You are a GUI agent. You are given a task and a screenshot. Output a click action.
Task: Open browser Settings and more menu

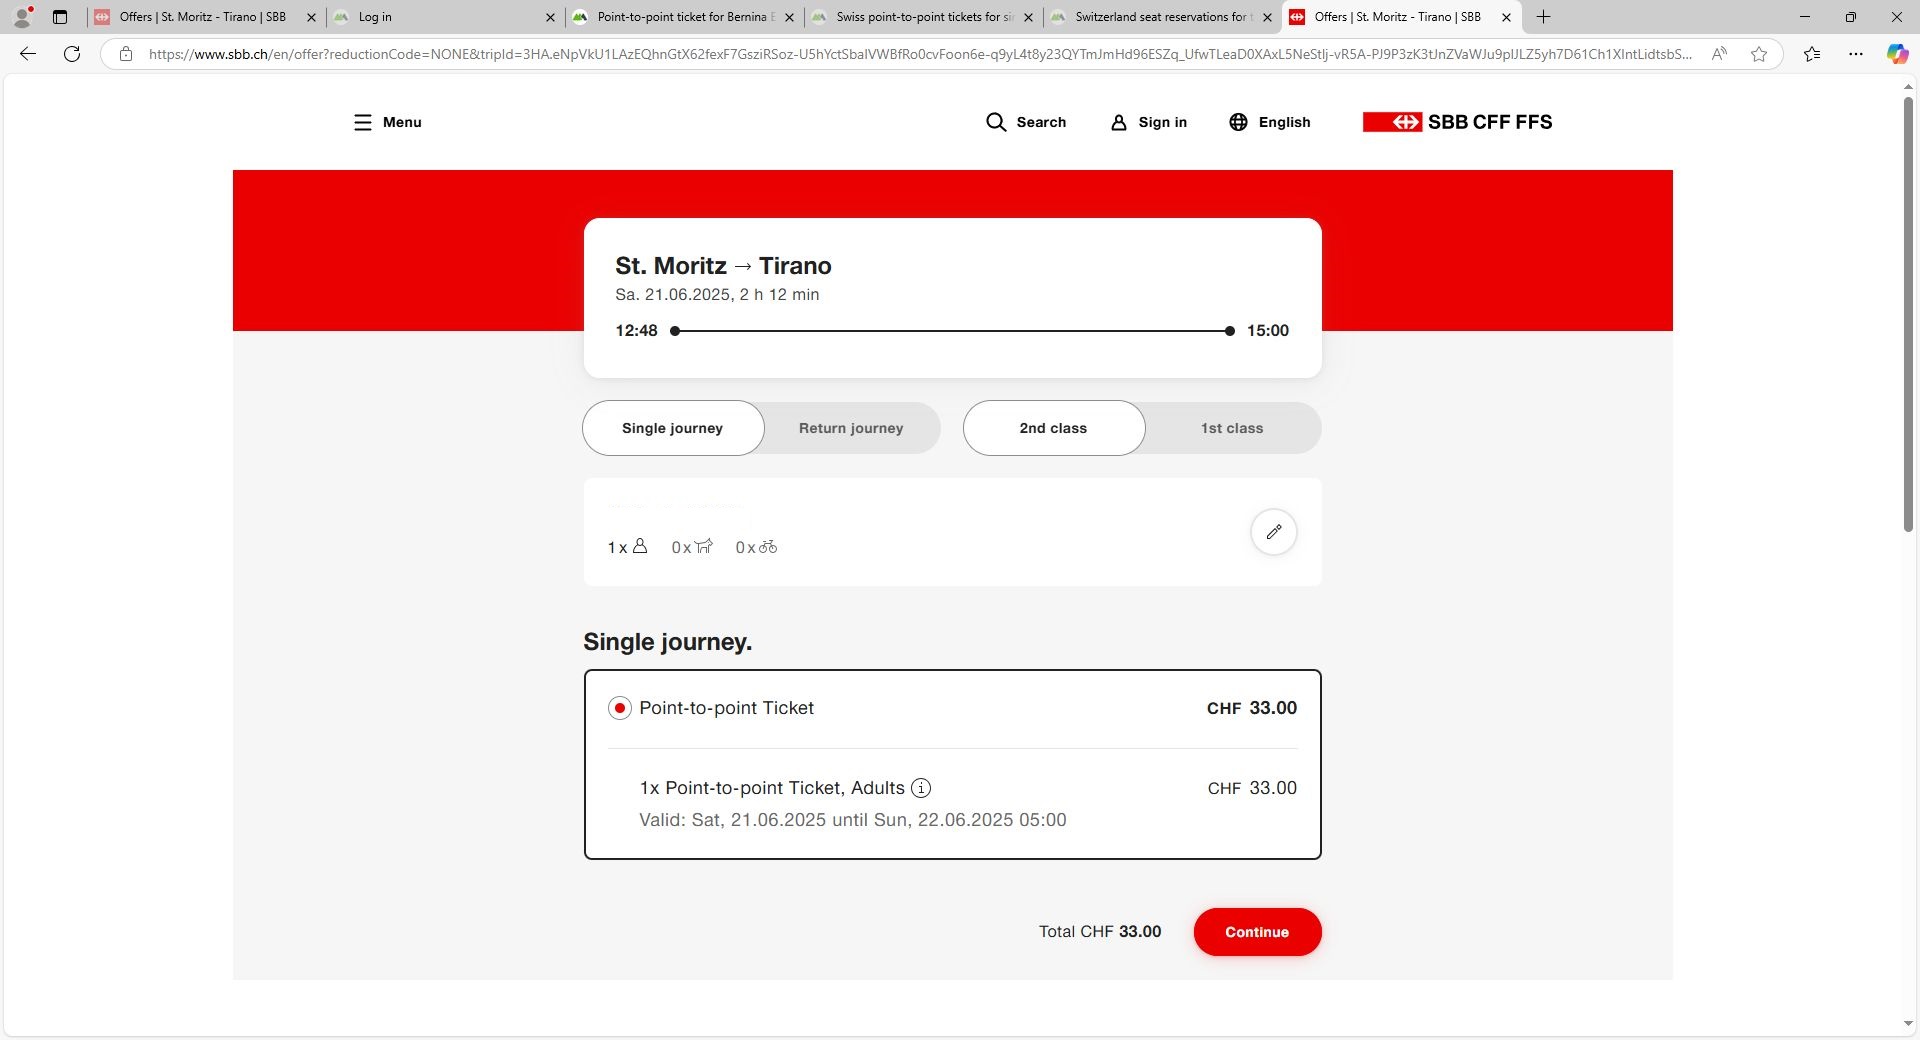(1855, 54)
